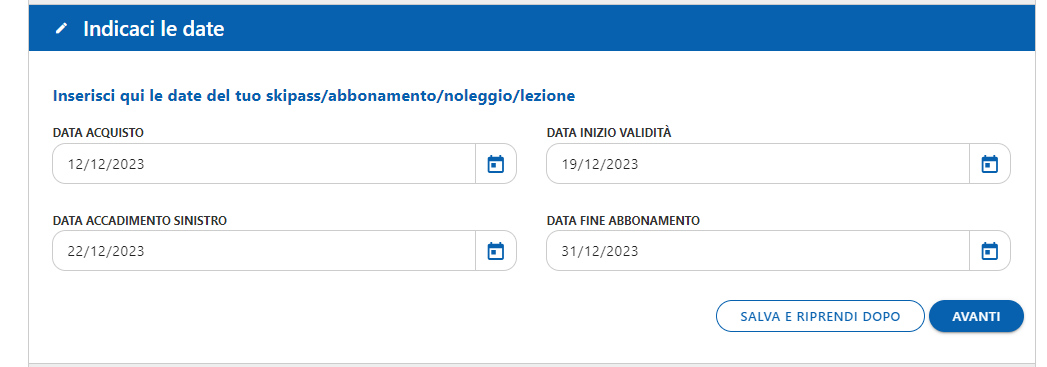Click the DATA INIZIO VALIDITÀ field label
Viewport: 1047px width, 367px height.
(x=609, y=132)
